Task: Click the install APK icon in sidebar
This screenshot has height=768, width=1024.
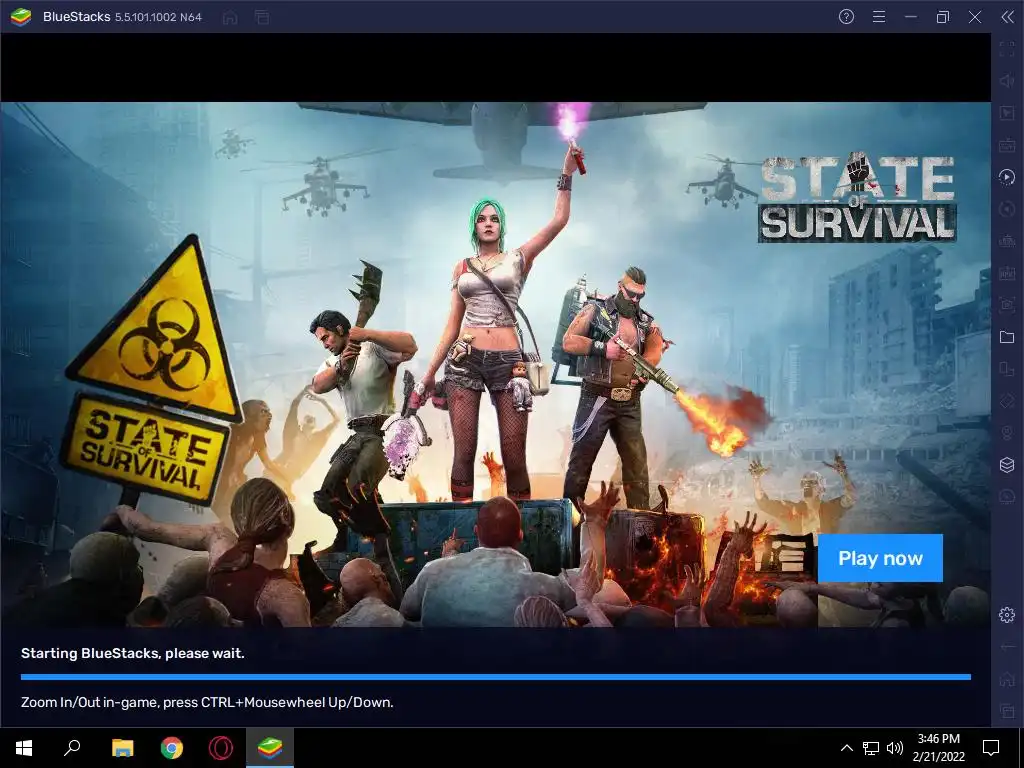Action: pos(1006,273)
